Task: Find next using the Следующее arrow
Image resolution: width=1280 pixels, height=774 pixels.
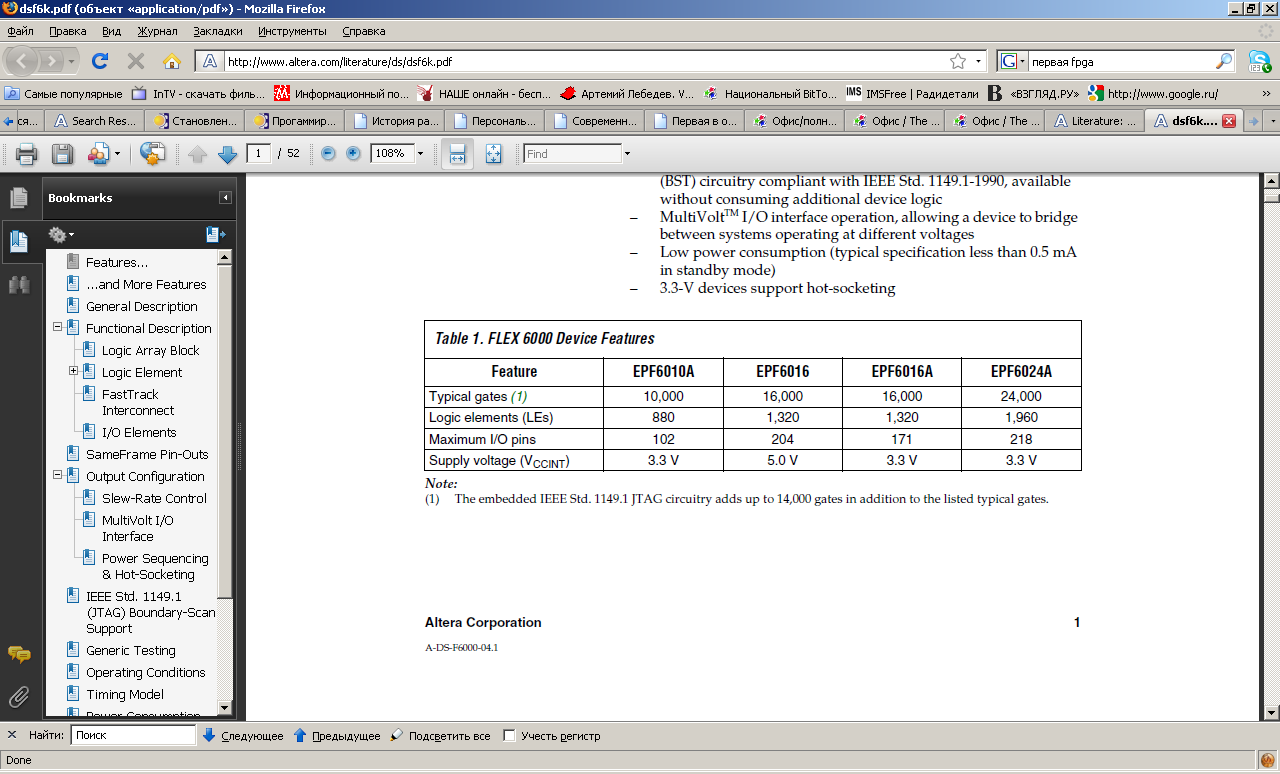Action: coord(243,736)
